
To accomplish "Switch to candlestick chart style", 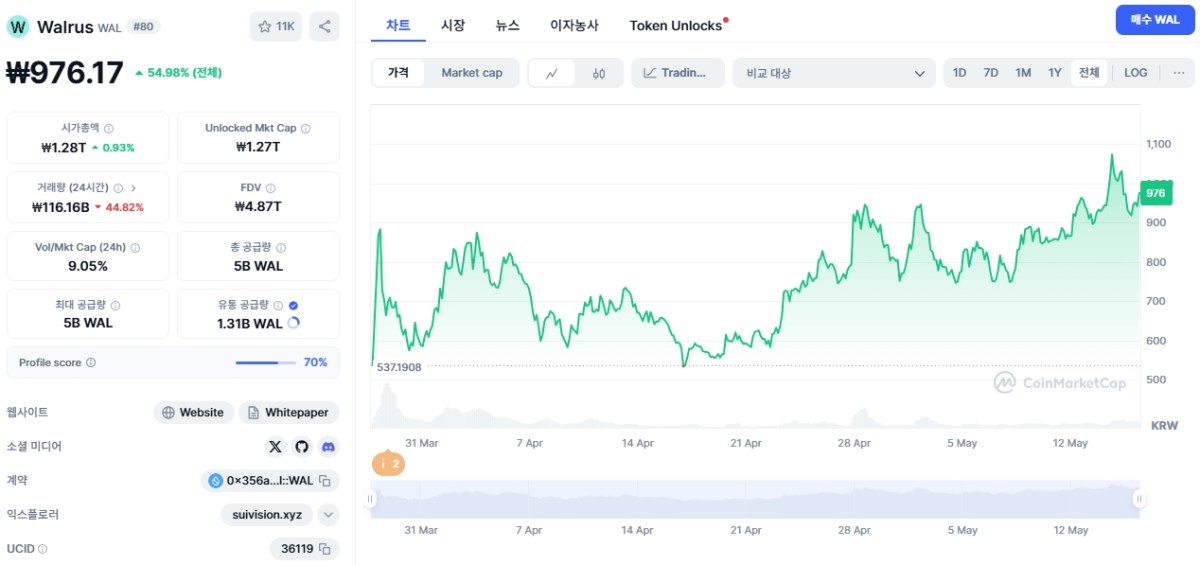I will coord(599,73).
